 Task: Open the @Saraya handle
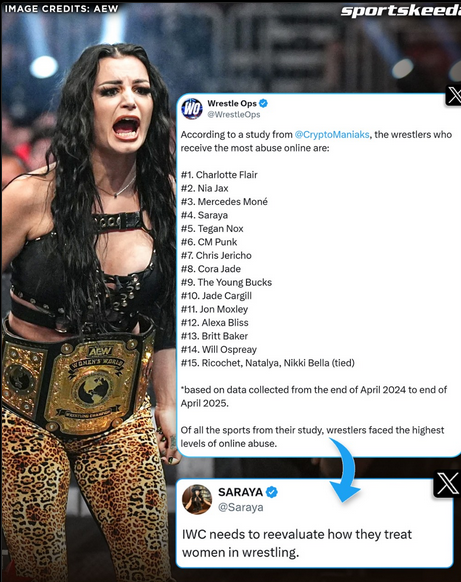(241, 507)
